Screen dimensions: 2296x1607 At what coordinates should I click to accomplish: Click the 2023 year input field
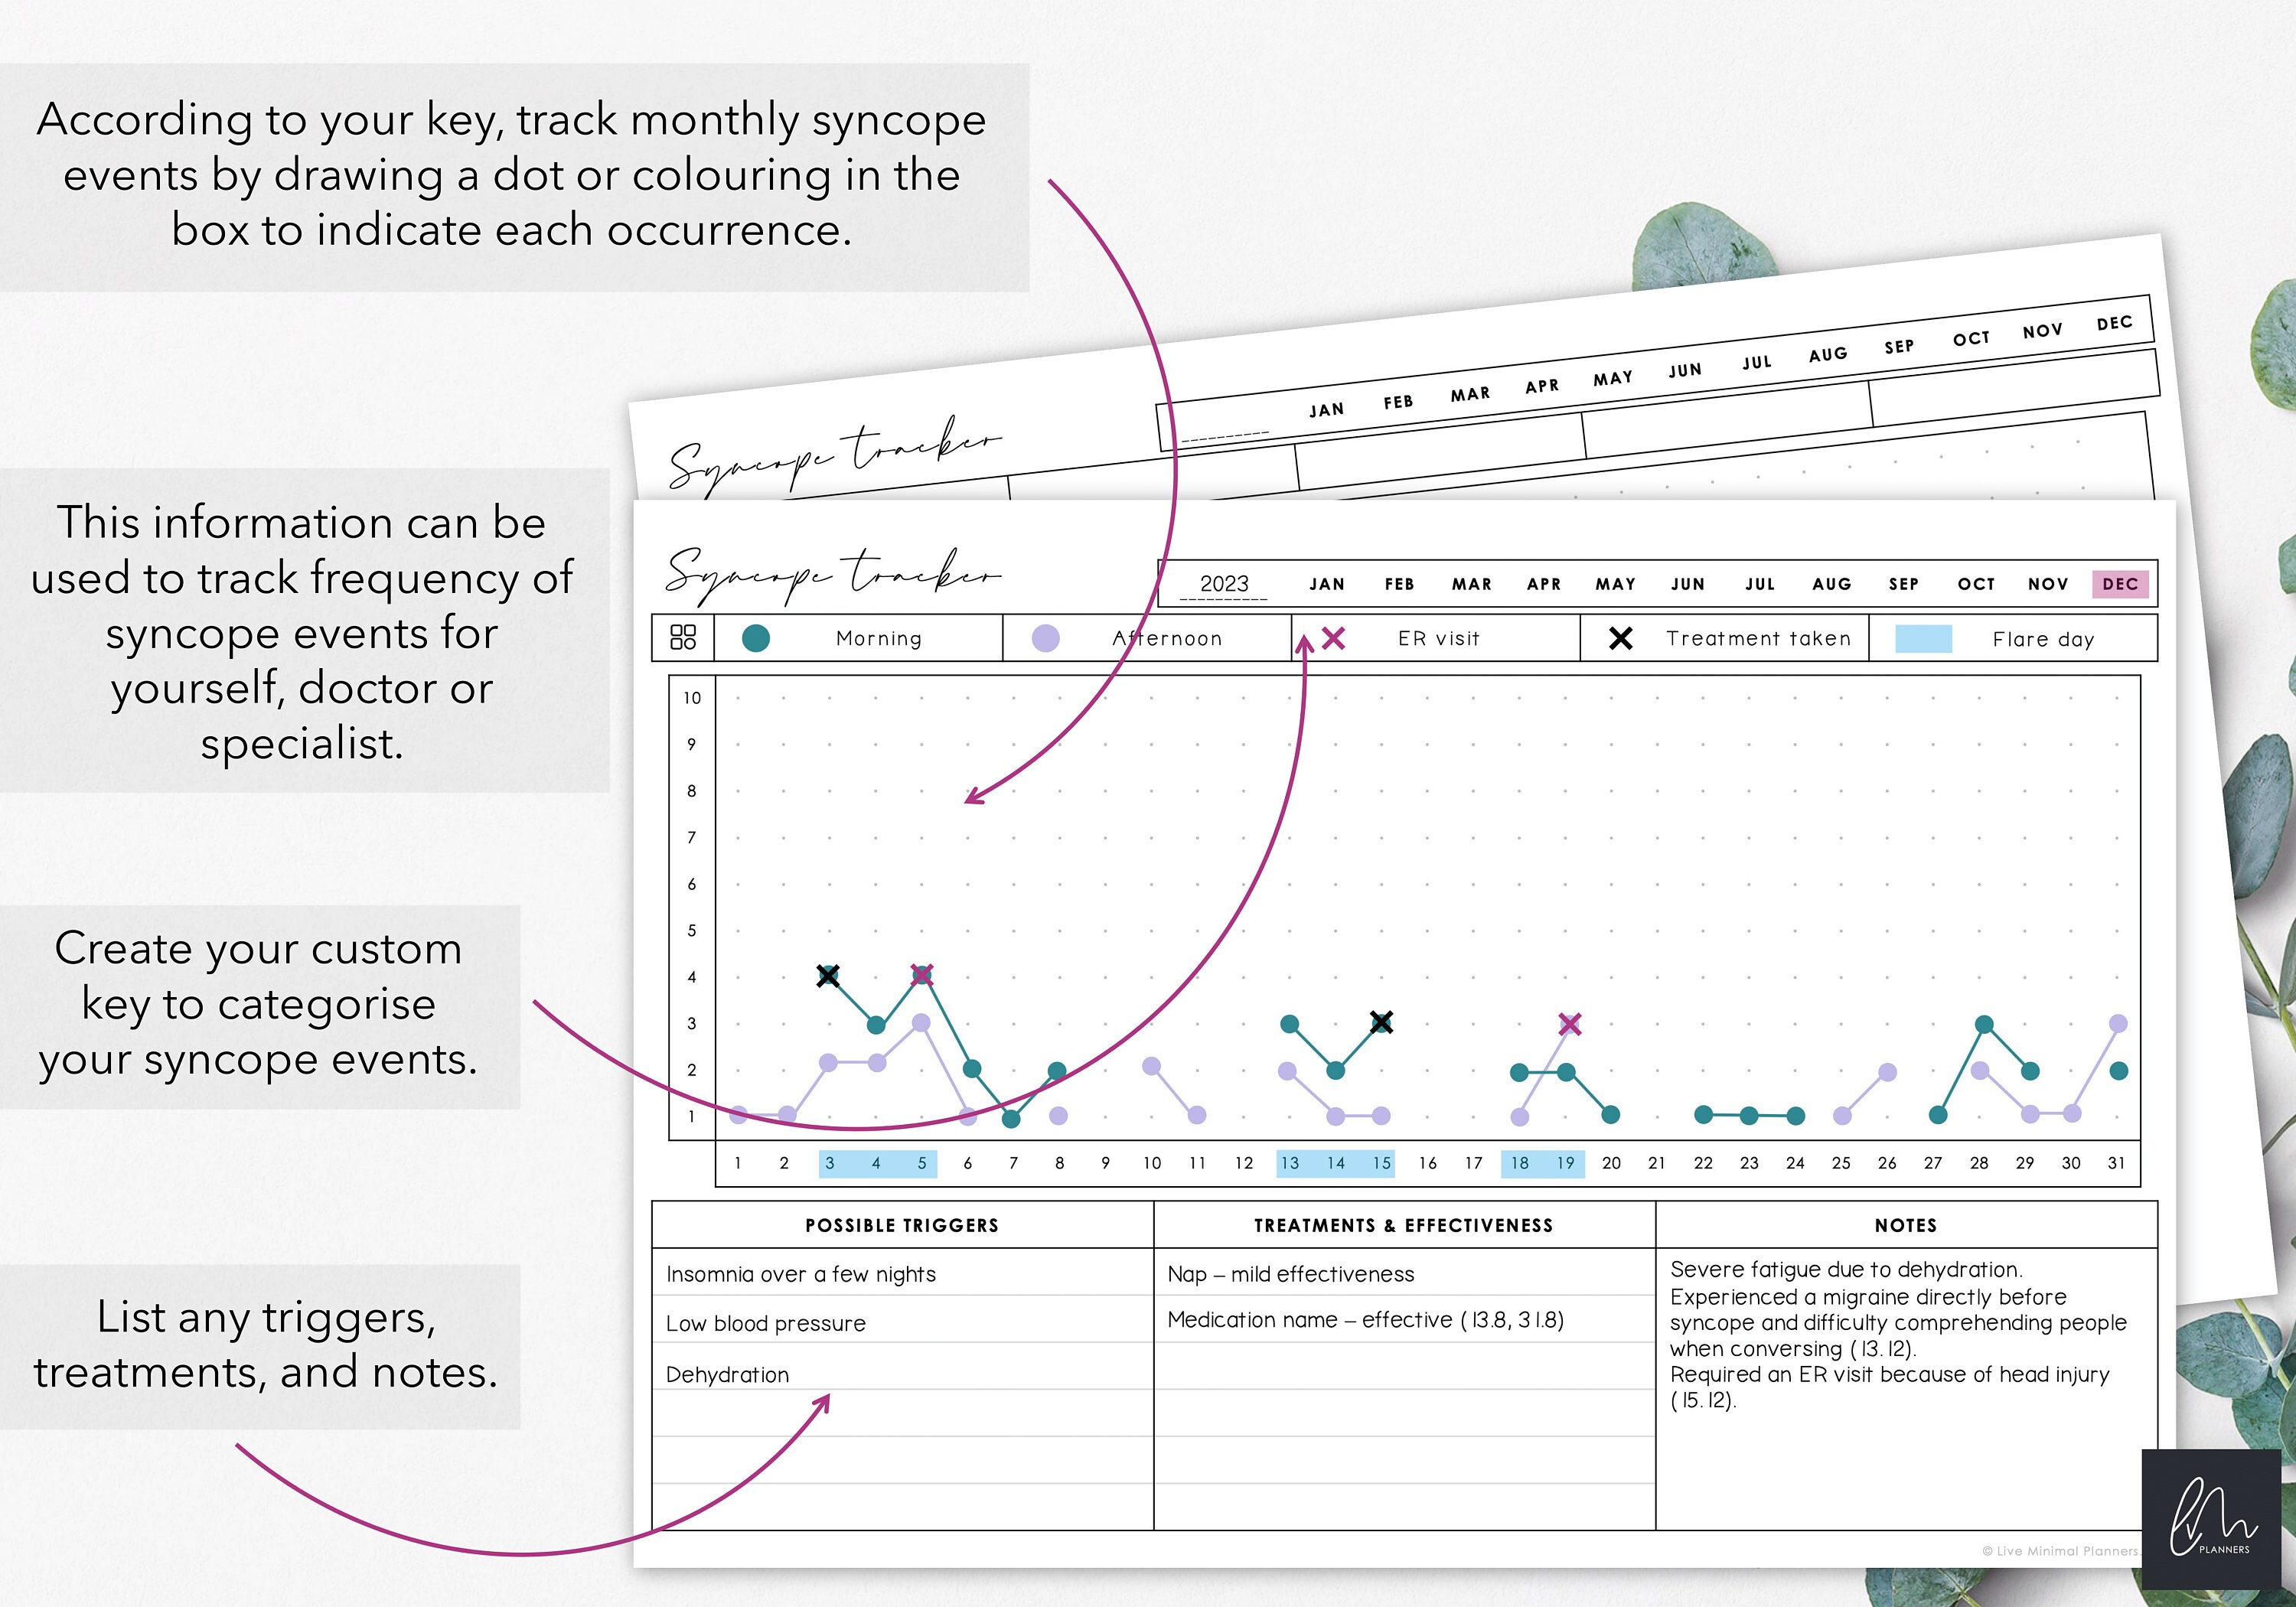click(1225, 583)
